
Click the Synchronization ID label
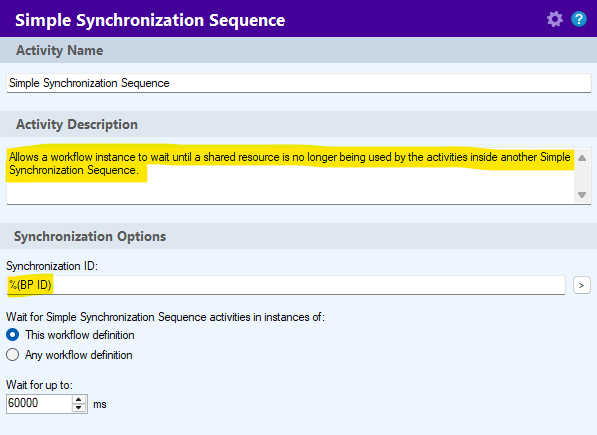(52, 266)
